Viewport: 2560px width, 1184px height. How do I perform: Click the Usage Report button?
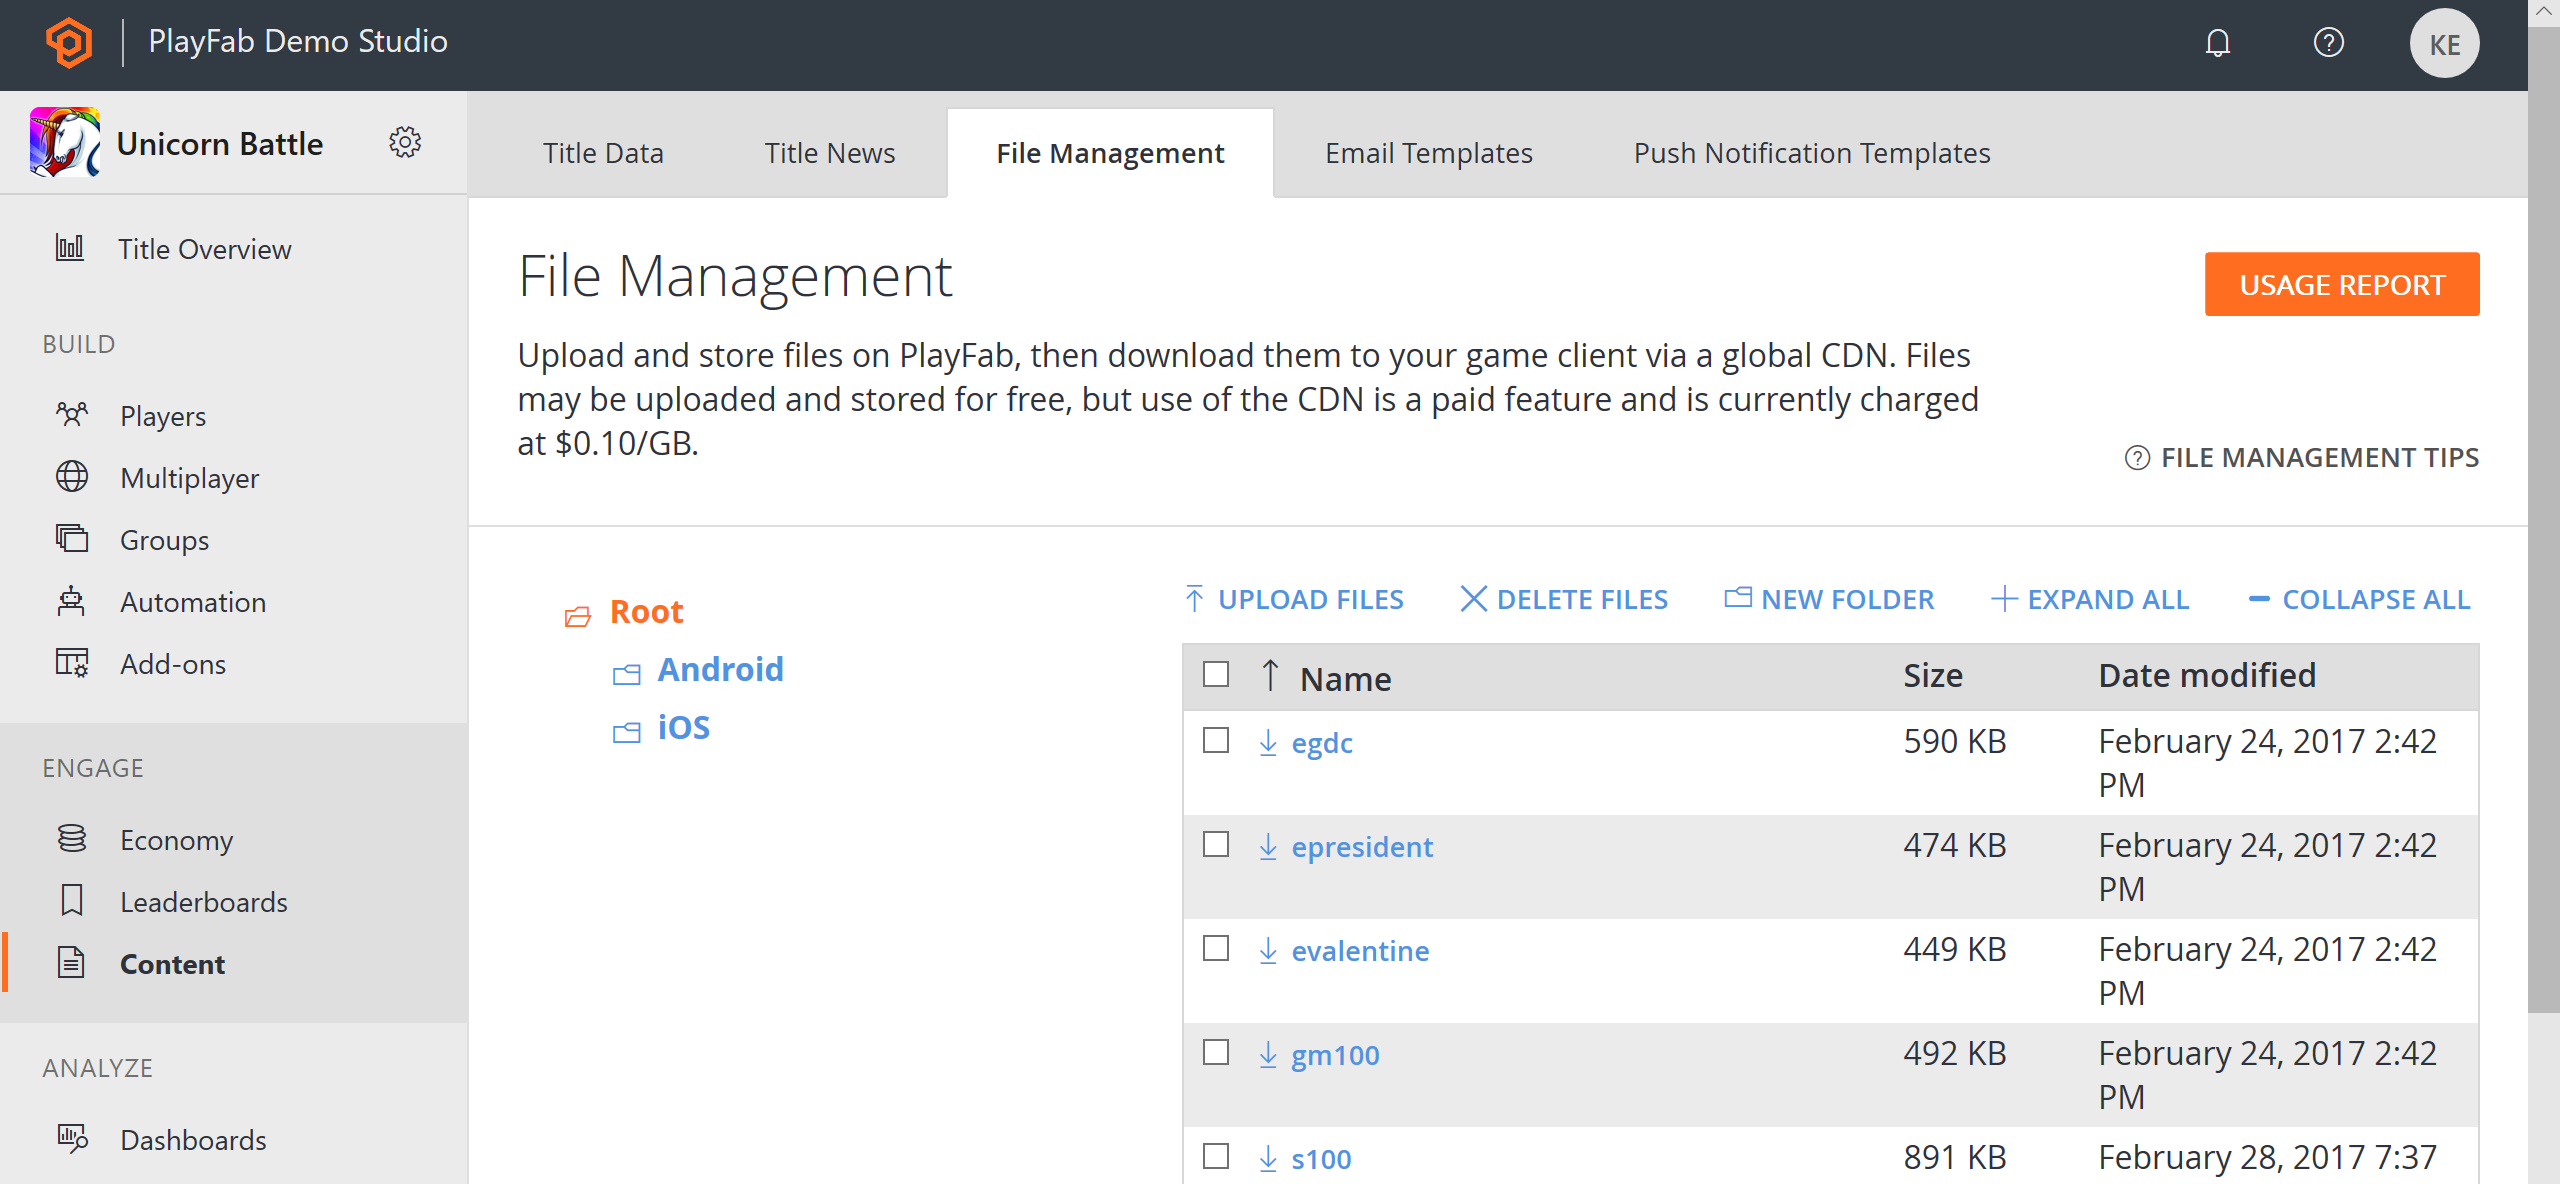point(2343,284)
